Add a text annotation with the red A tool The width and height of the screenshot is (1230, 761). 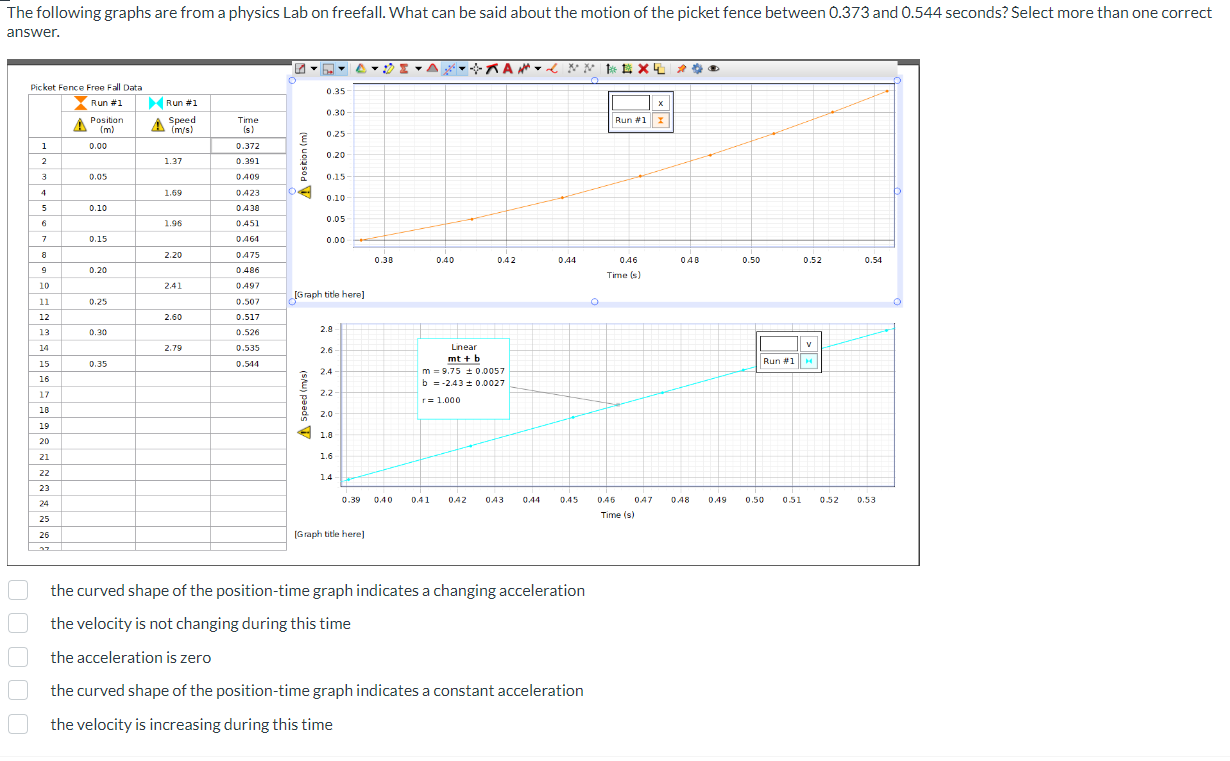(508, 69)
